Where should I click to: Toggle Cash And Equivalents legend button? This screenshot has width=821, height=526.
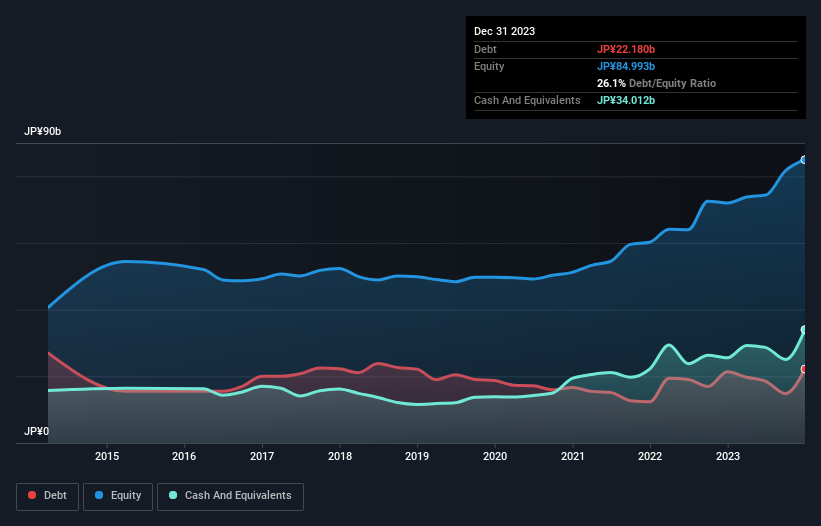tap(230, 496)
